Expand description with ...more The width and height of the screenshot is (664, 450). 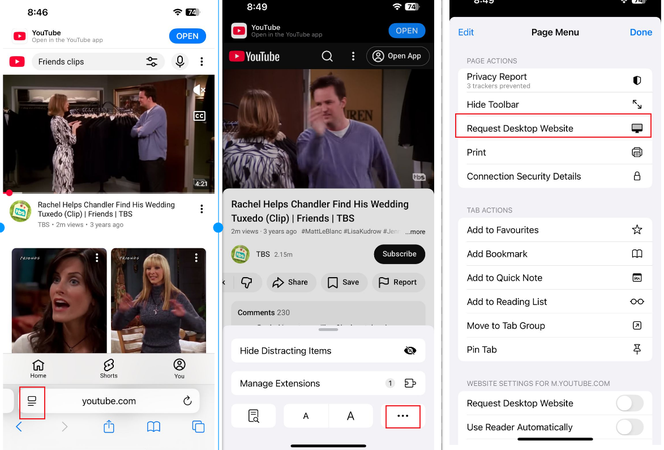click(415, 232)
